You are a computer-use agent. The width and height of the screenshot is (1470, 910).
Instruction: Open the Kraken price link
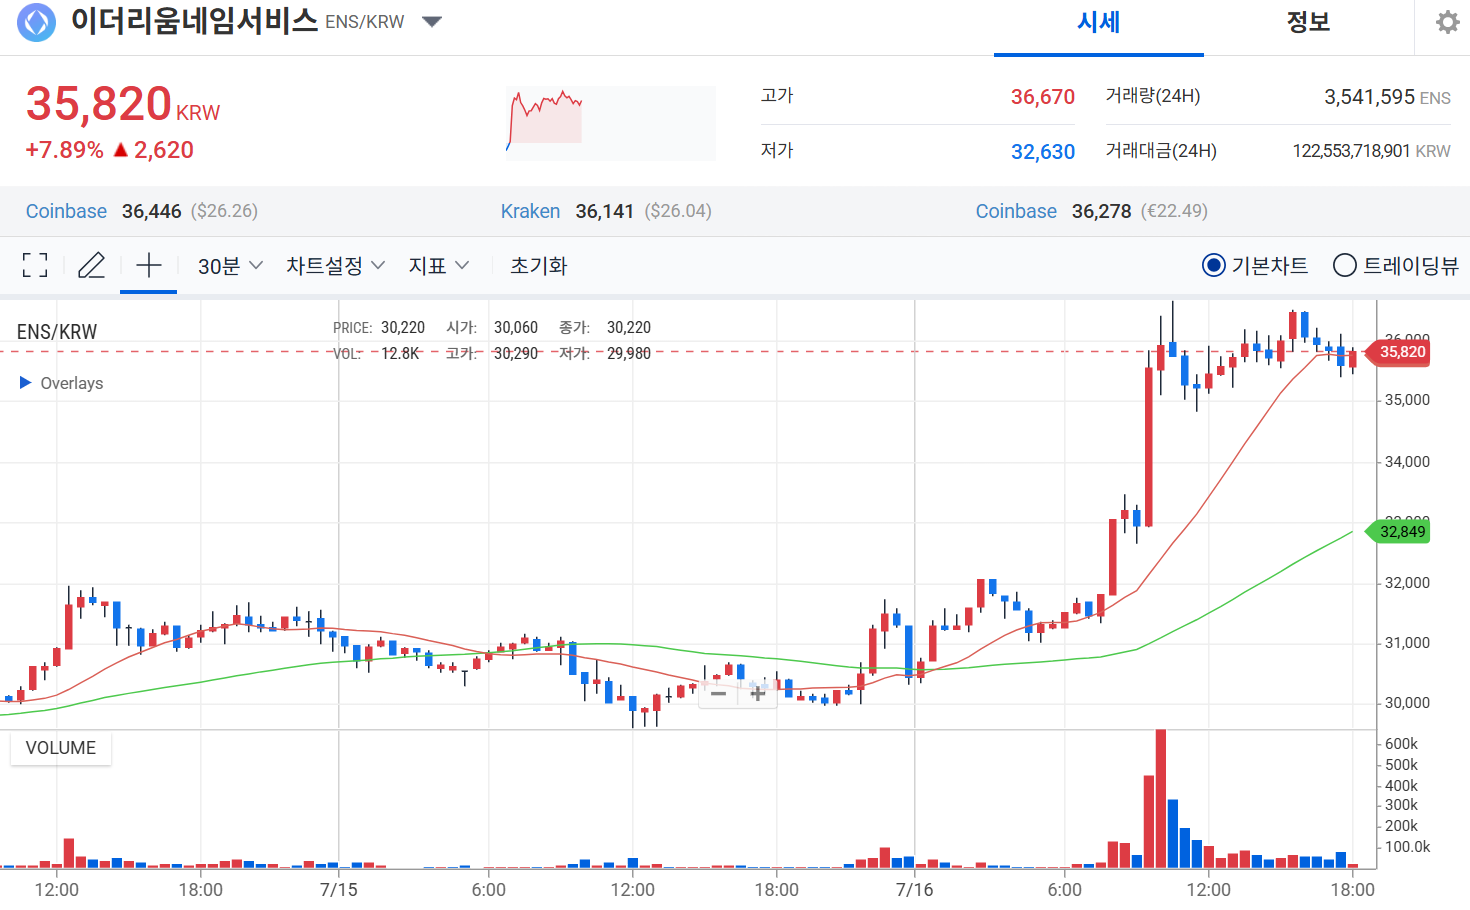(530, 211)
